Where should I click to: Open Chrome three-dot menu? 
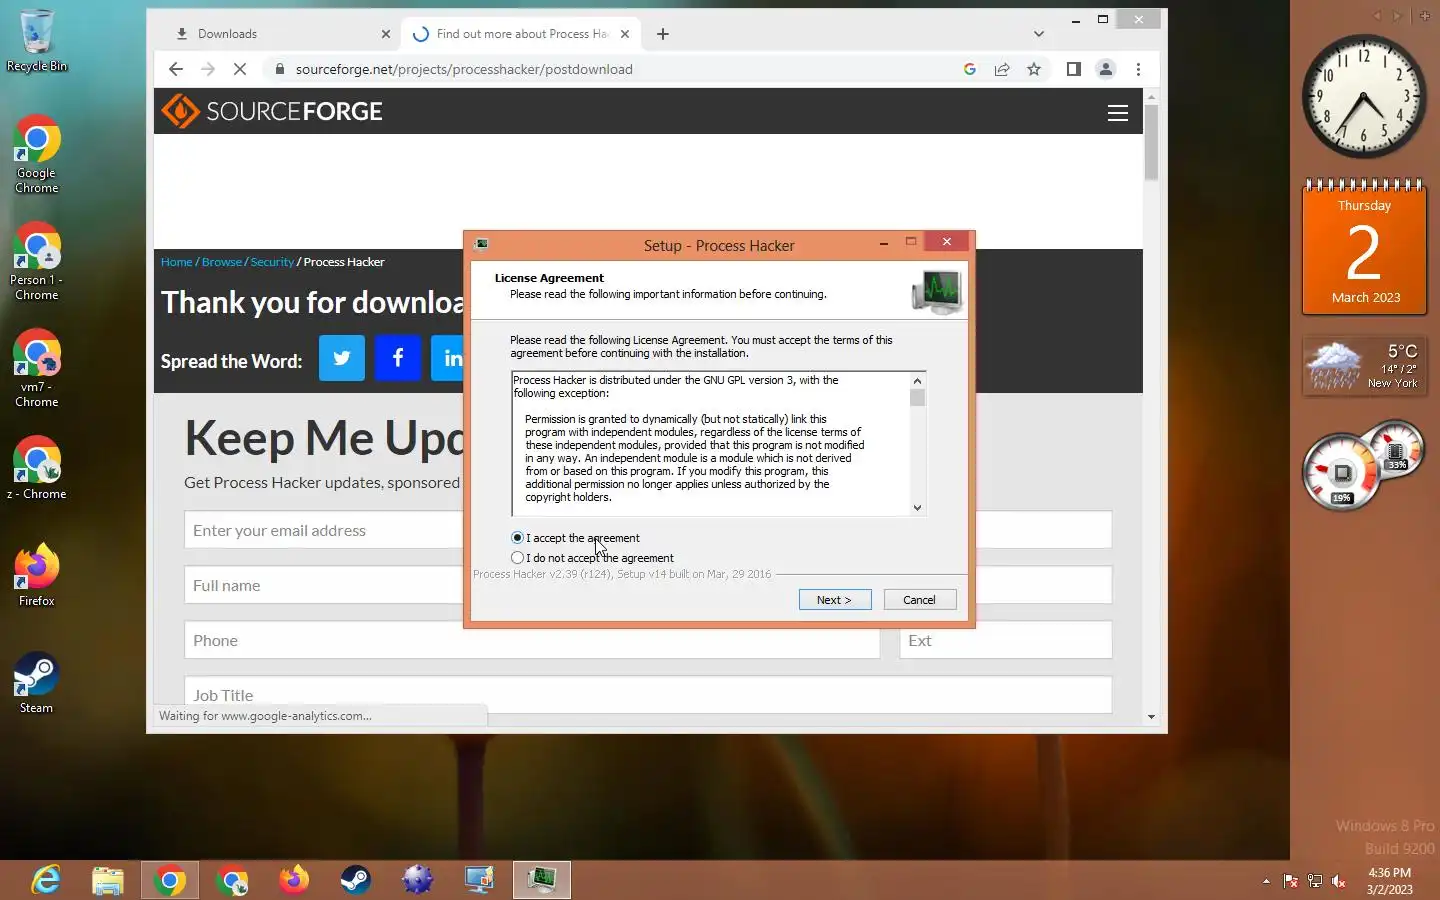coord(1138,69)
